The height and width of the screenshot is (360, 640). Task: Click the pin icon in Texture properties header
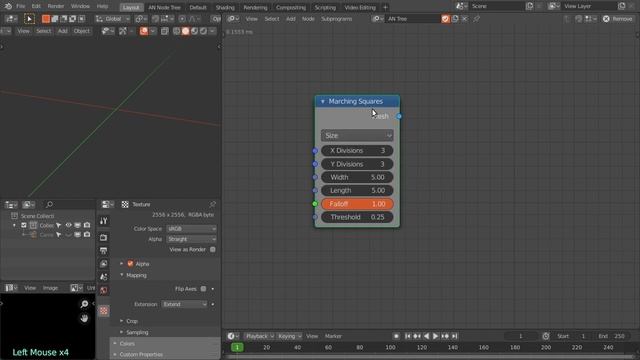click(212, 204)
